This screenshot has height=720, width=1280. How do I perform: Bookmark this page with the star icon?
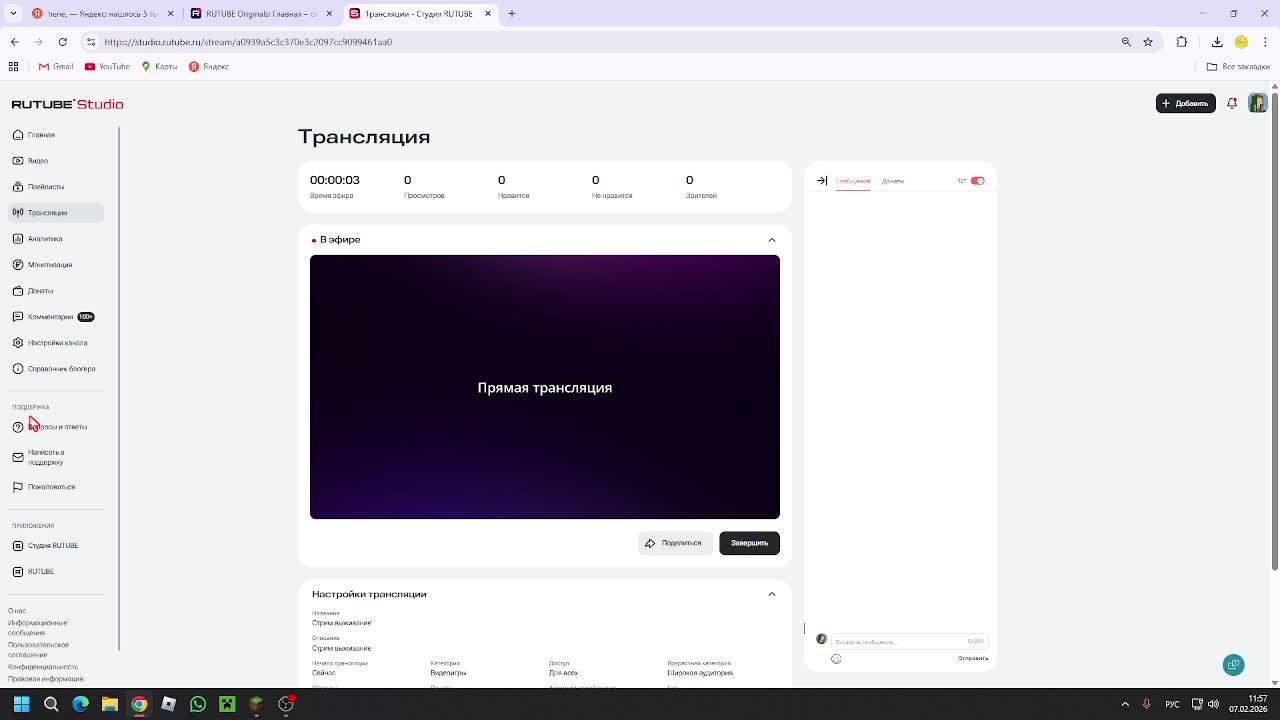[x=1148, y=42]
